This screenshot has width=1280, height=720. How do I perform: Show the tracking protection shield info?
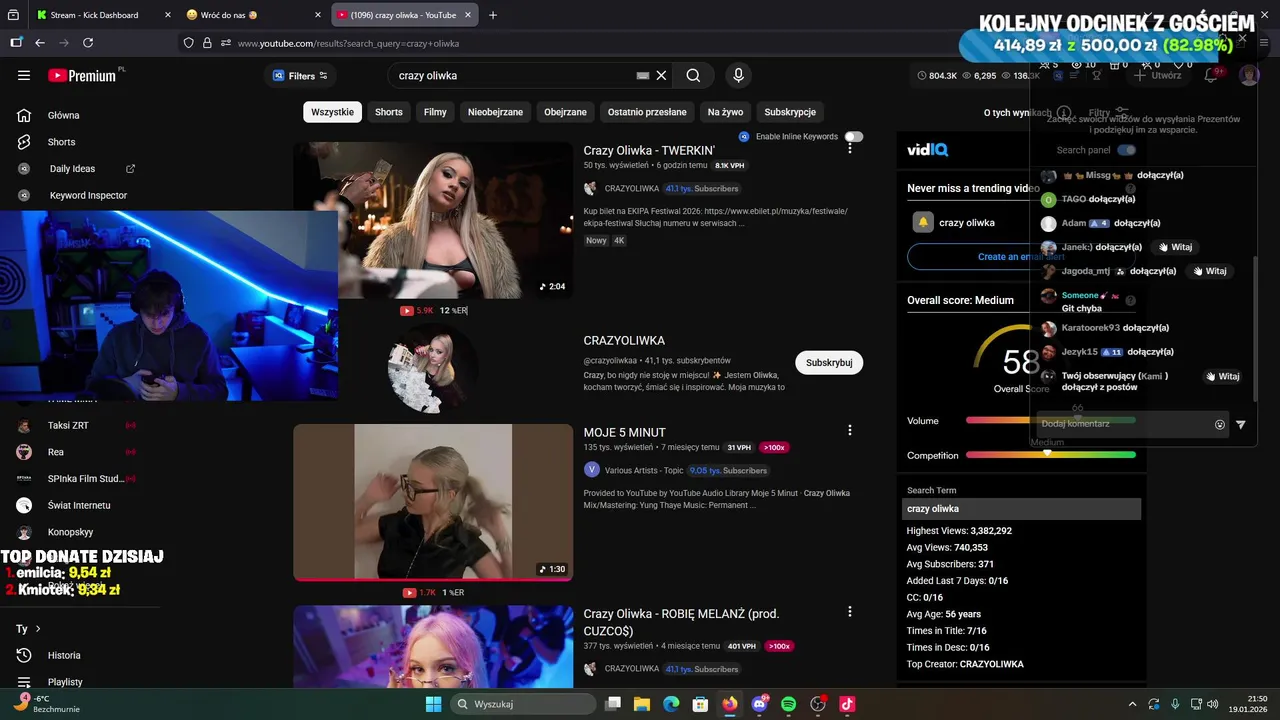click(x=188, y=43)
